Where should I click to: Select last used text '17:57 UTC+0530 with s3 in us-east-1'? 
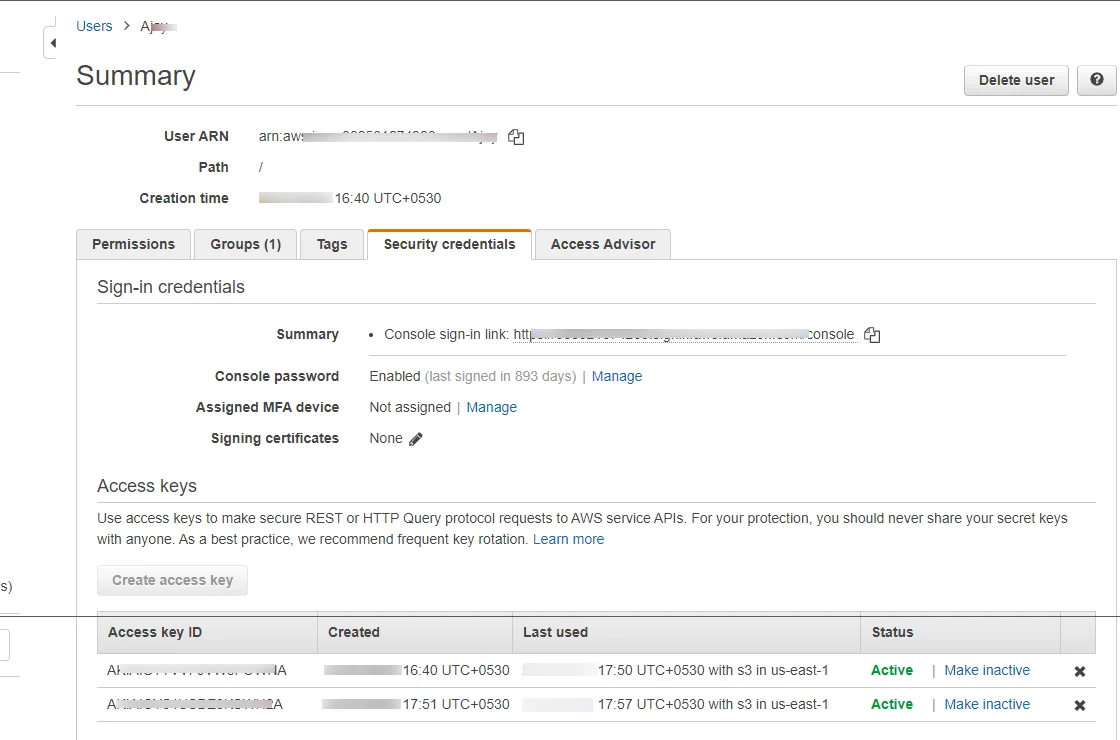[713, 704]
